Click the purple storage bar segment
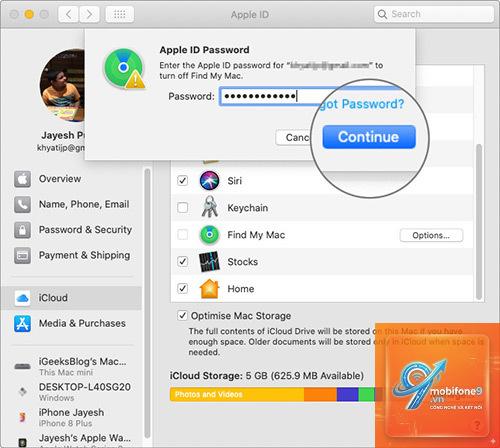Image resolution: width=500 pixels, height=448 pixels. (x=348, y=394)
